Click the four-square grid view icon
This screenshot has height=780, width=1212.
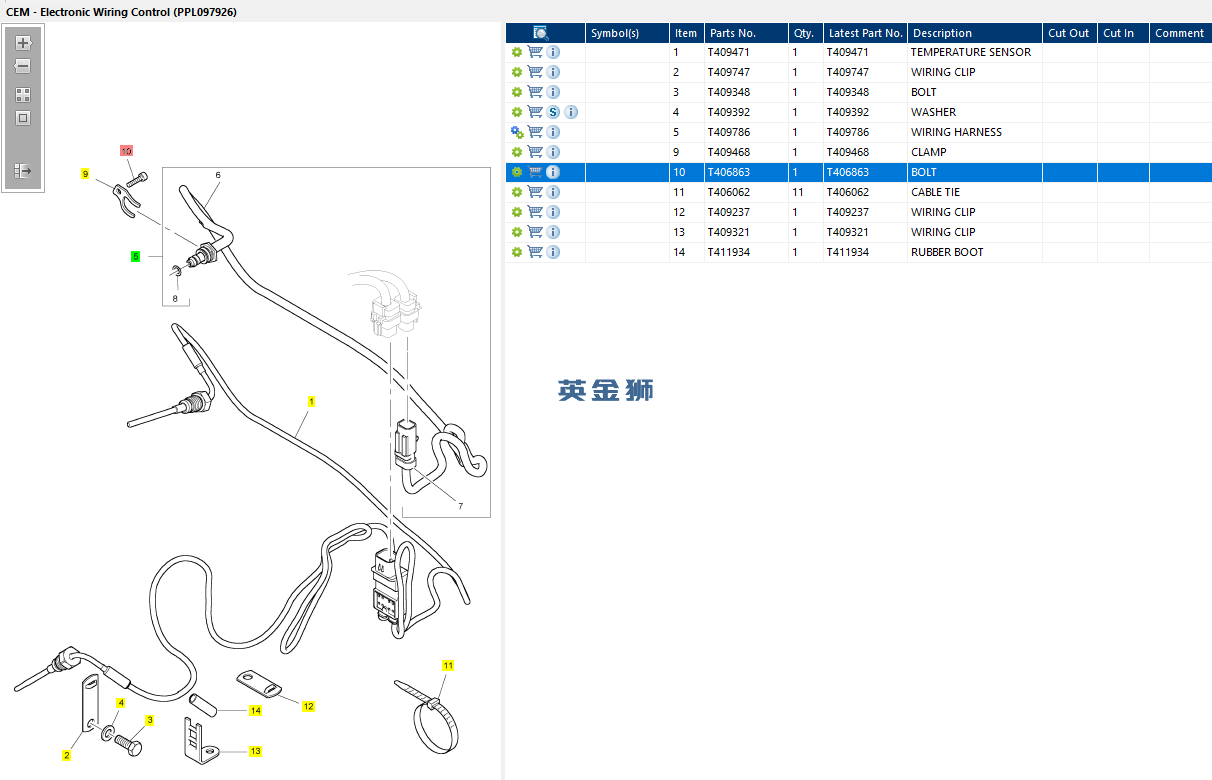click(x=23, y=95)
